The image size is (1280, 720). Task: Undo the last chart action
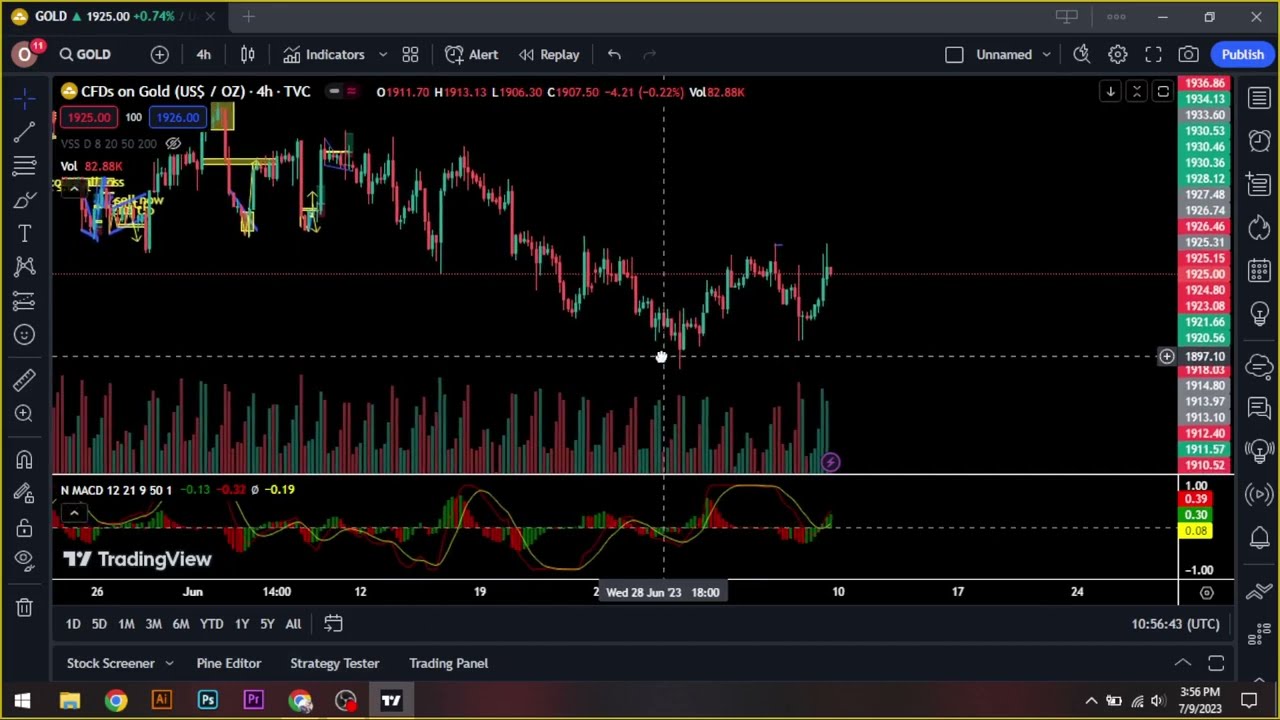[x=614, y=55]
